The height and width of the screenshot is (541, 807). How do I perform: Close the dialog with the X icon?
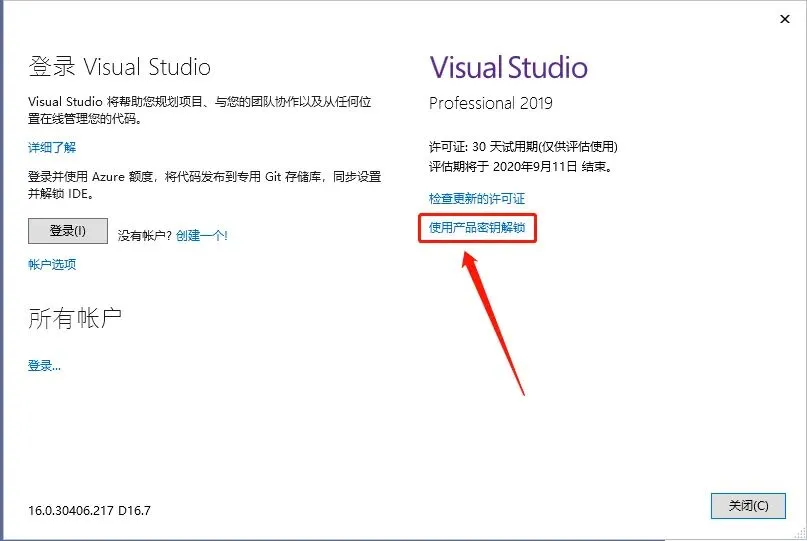(x=784, y=19)
